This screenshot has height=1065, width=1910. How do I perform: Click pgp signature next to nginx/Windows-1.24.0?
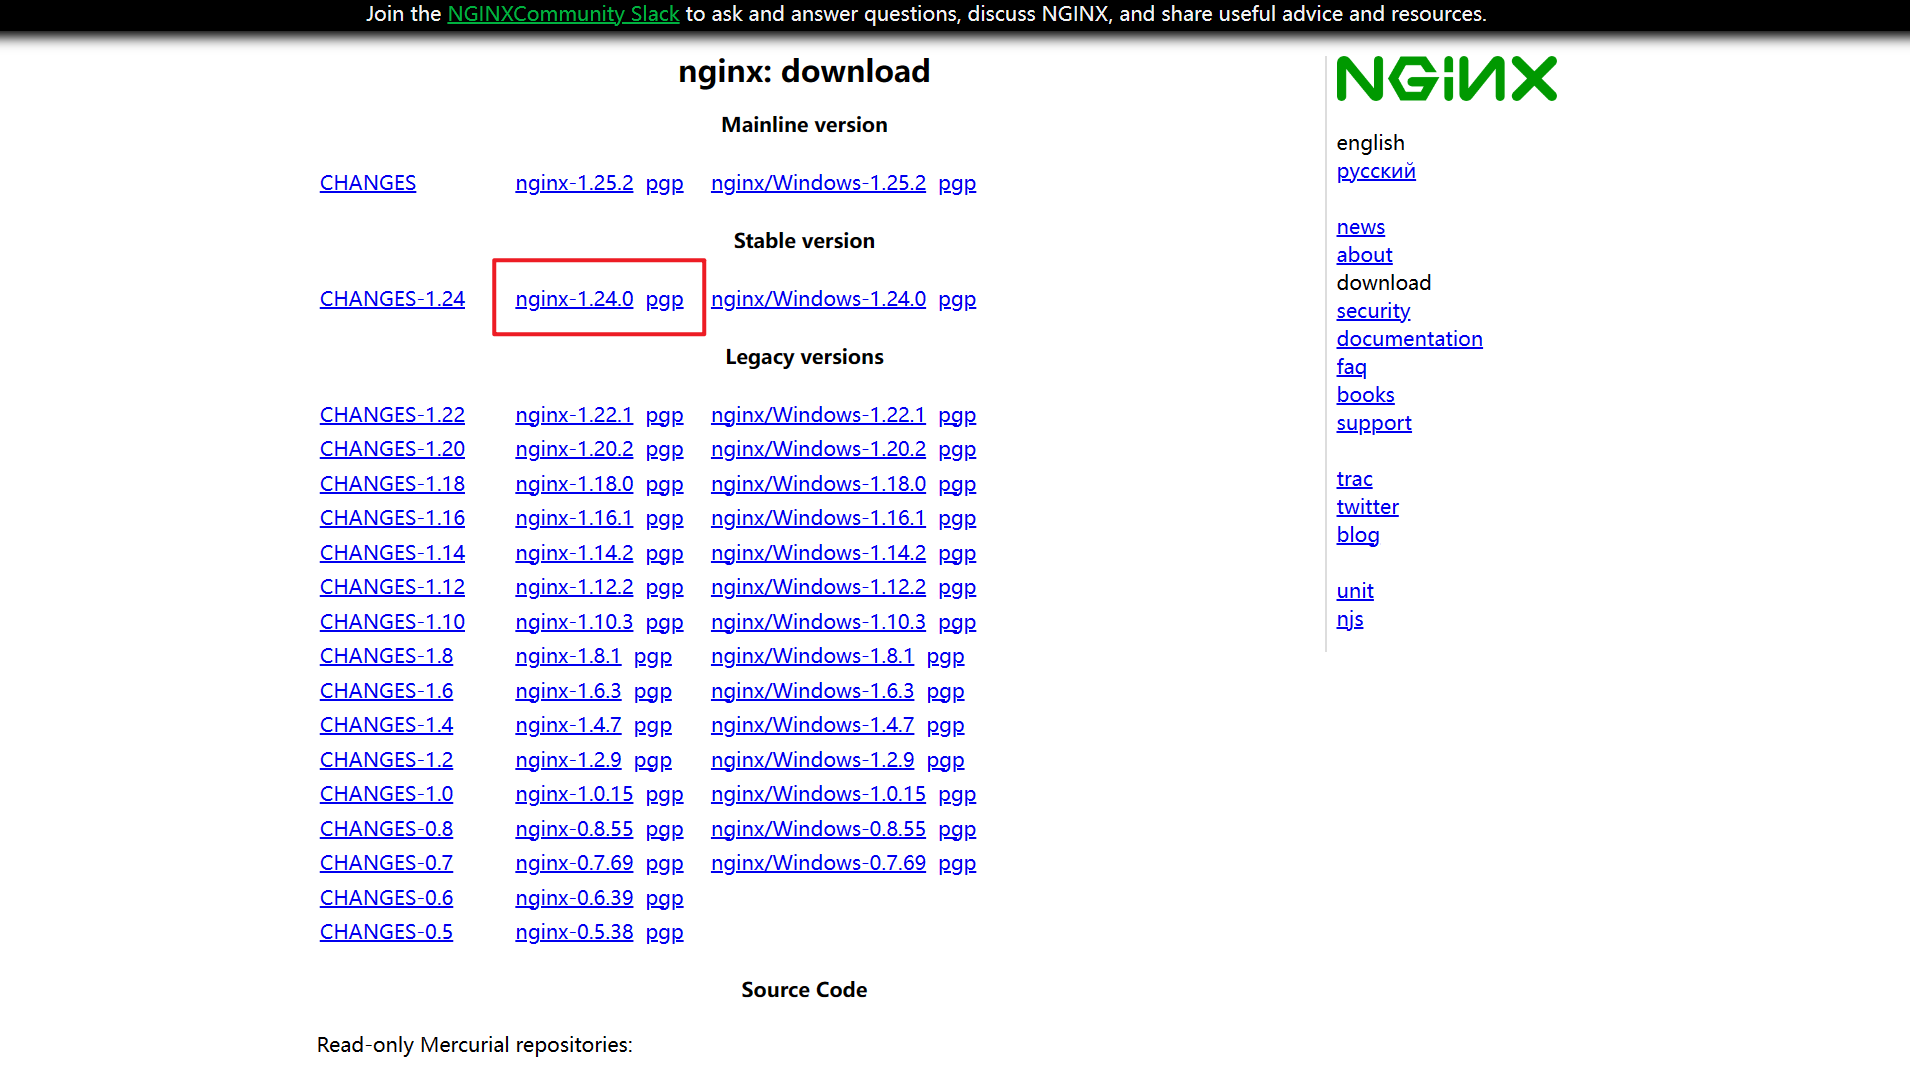957,299
